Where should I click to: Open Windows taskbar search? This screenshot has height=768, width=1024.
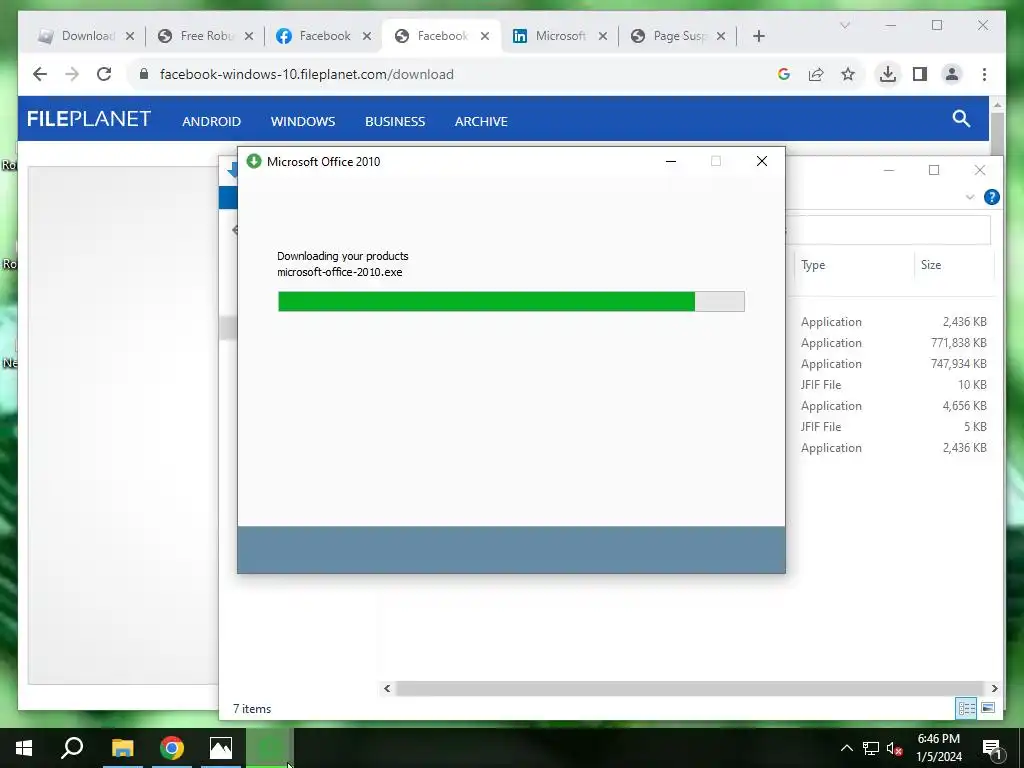[72, 748]
